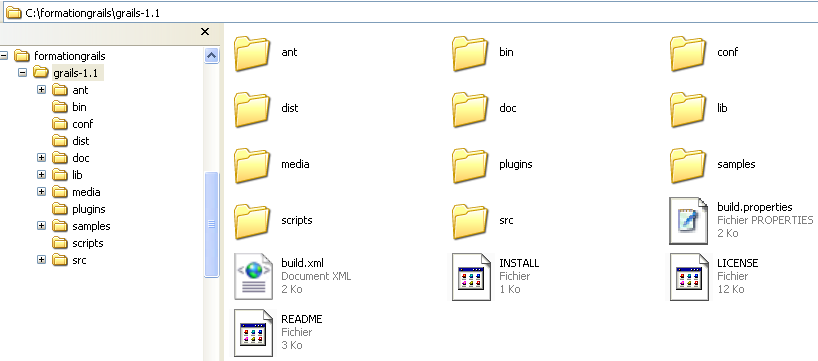Collapse the formationgrails tree node
The height and width of the screenshot is (361, 818).
coord(4,55)
